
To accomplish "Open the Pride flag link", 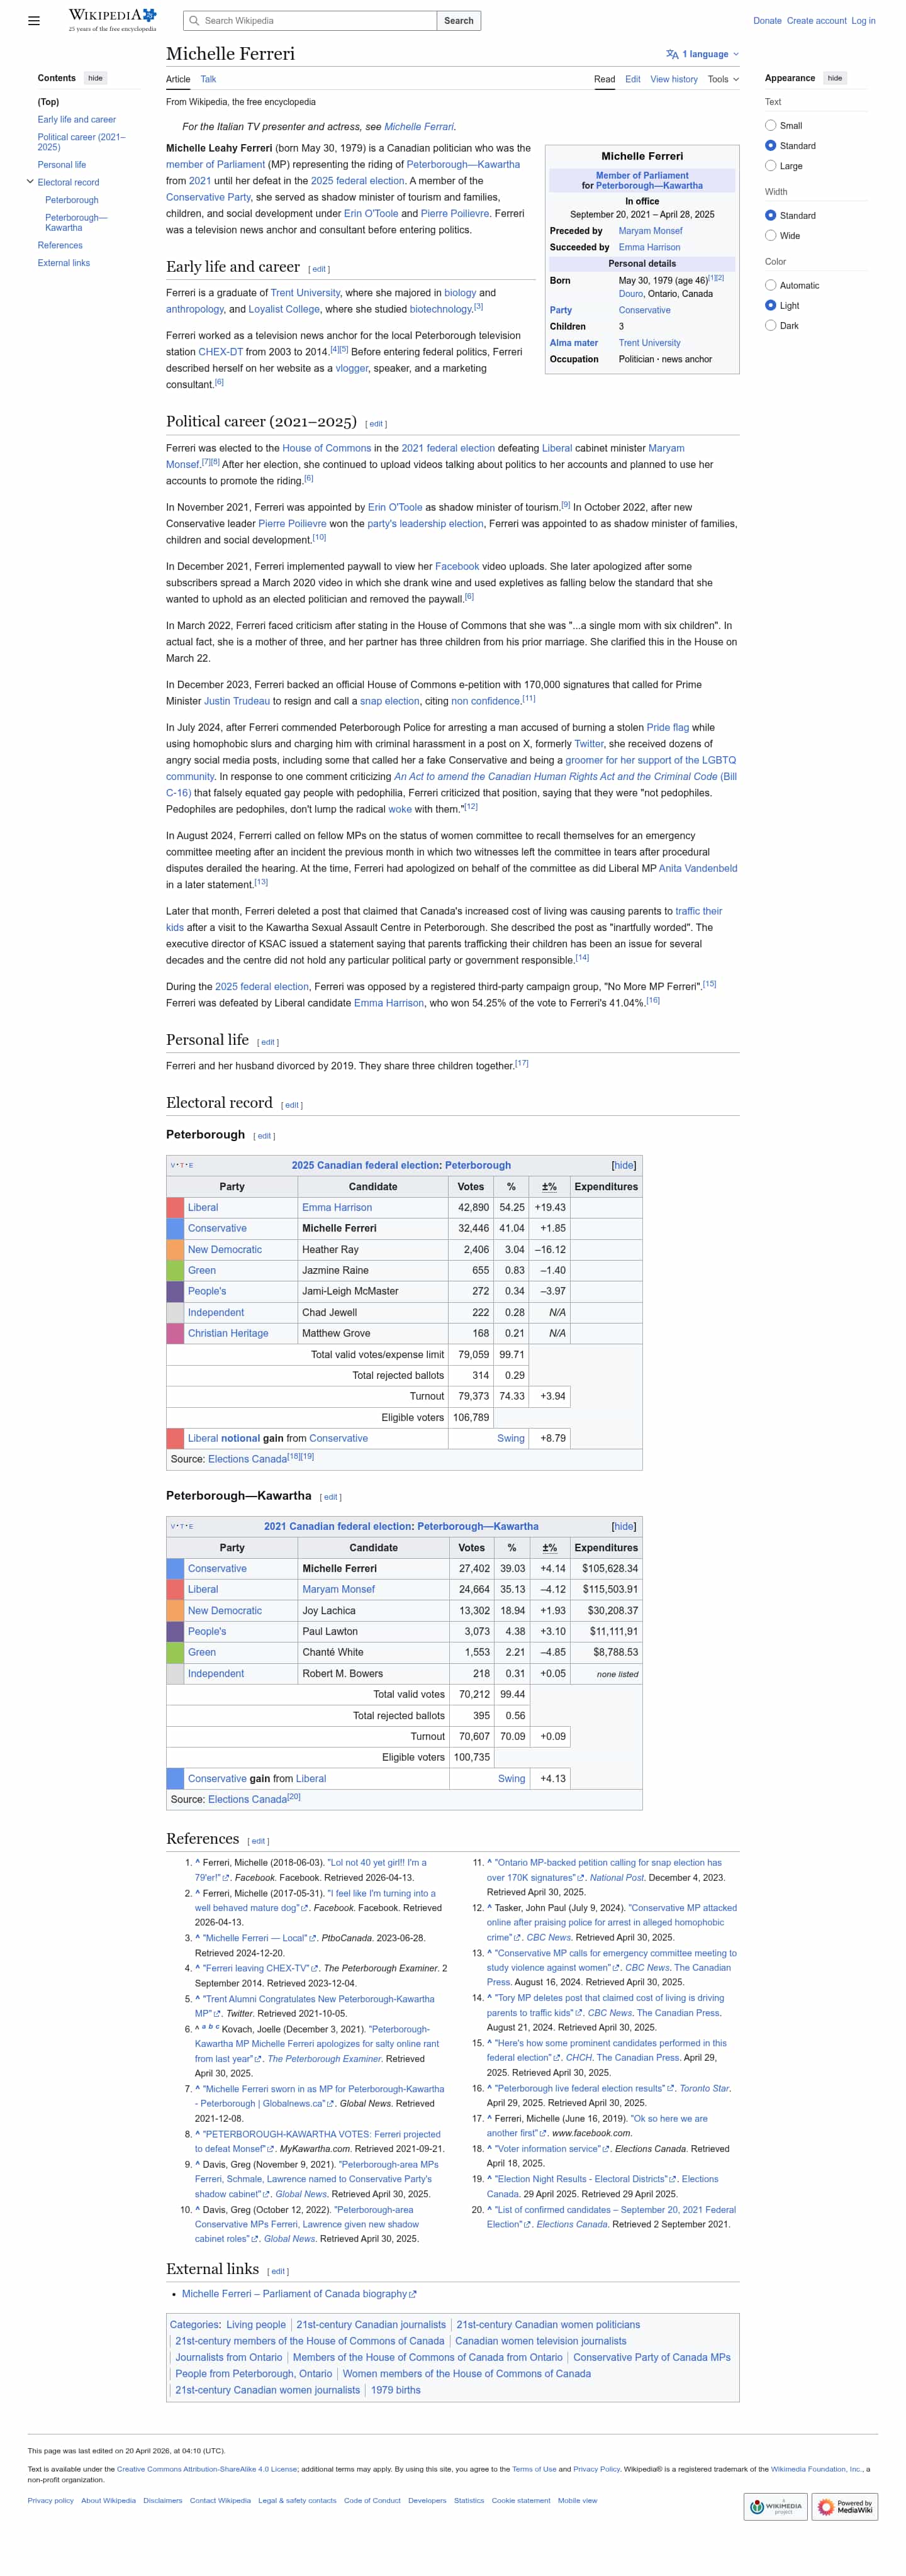I will pyautogui.click(x=667, y=728).
